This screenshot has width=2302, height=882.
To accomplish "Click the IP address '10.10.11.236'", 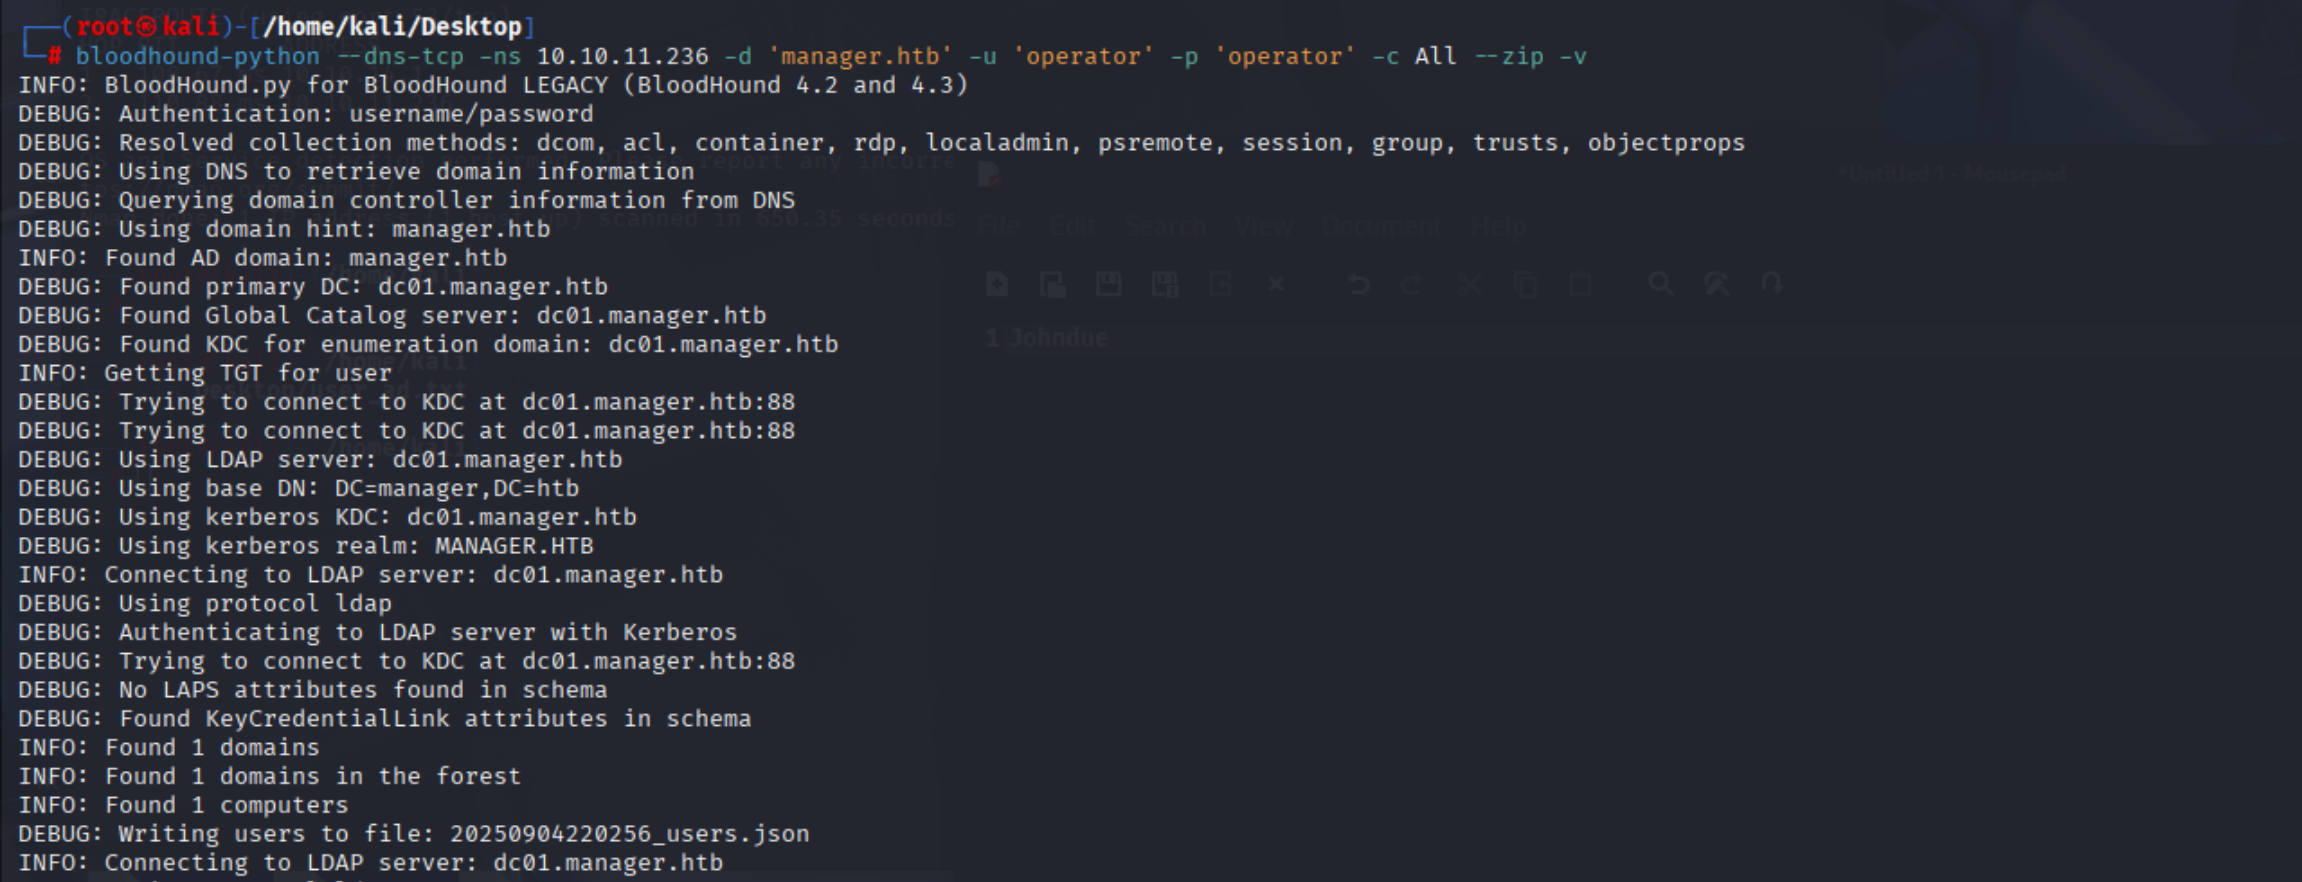I will point(623,57).
